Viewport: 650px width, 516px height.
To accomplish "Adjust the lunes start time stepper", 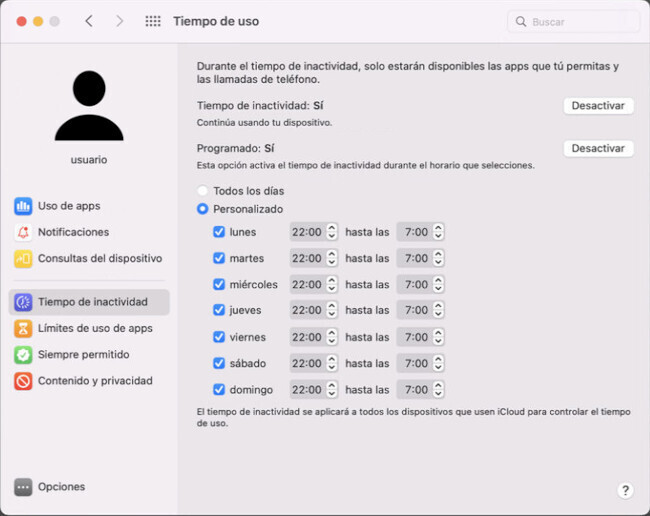I will pyautogui.click(x=332, y=232).
